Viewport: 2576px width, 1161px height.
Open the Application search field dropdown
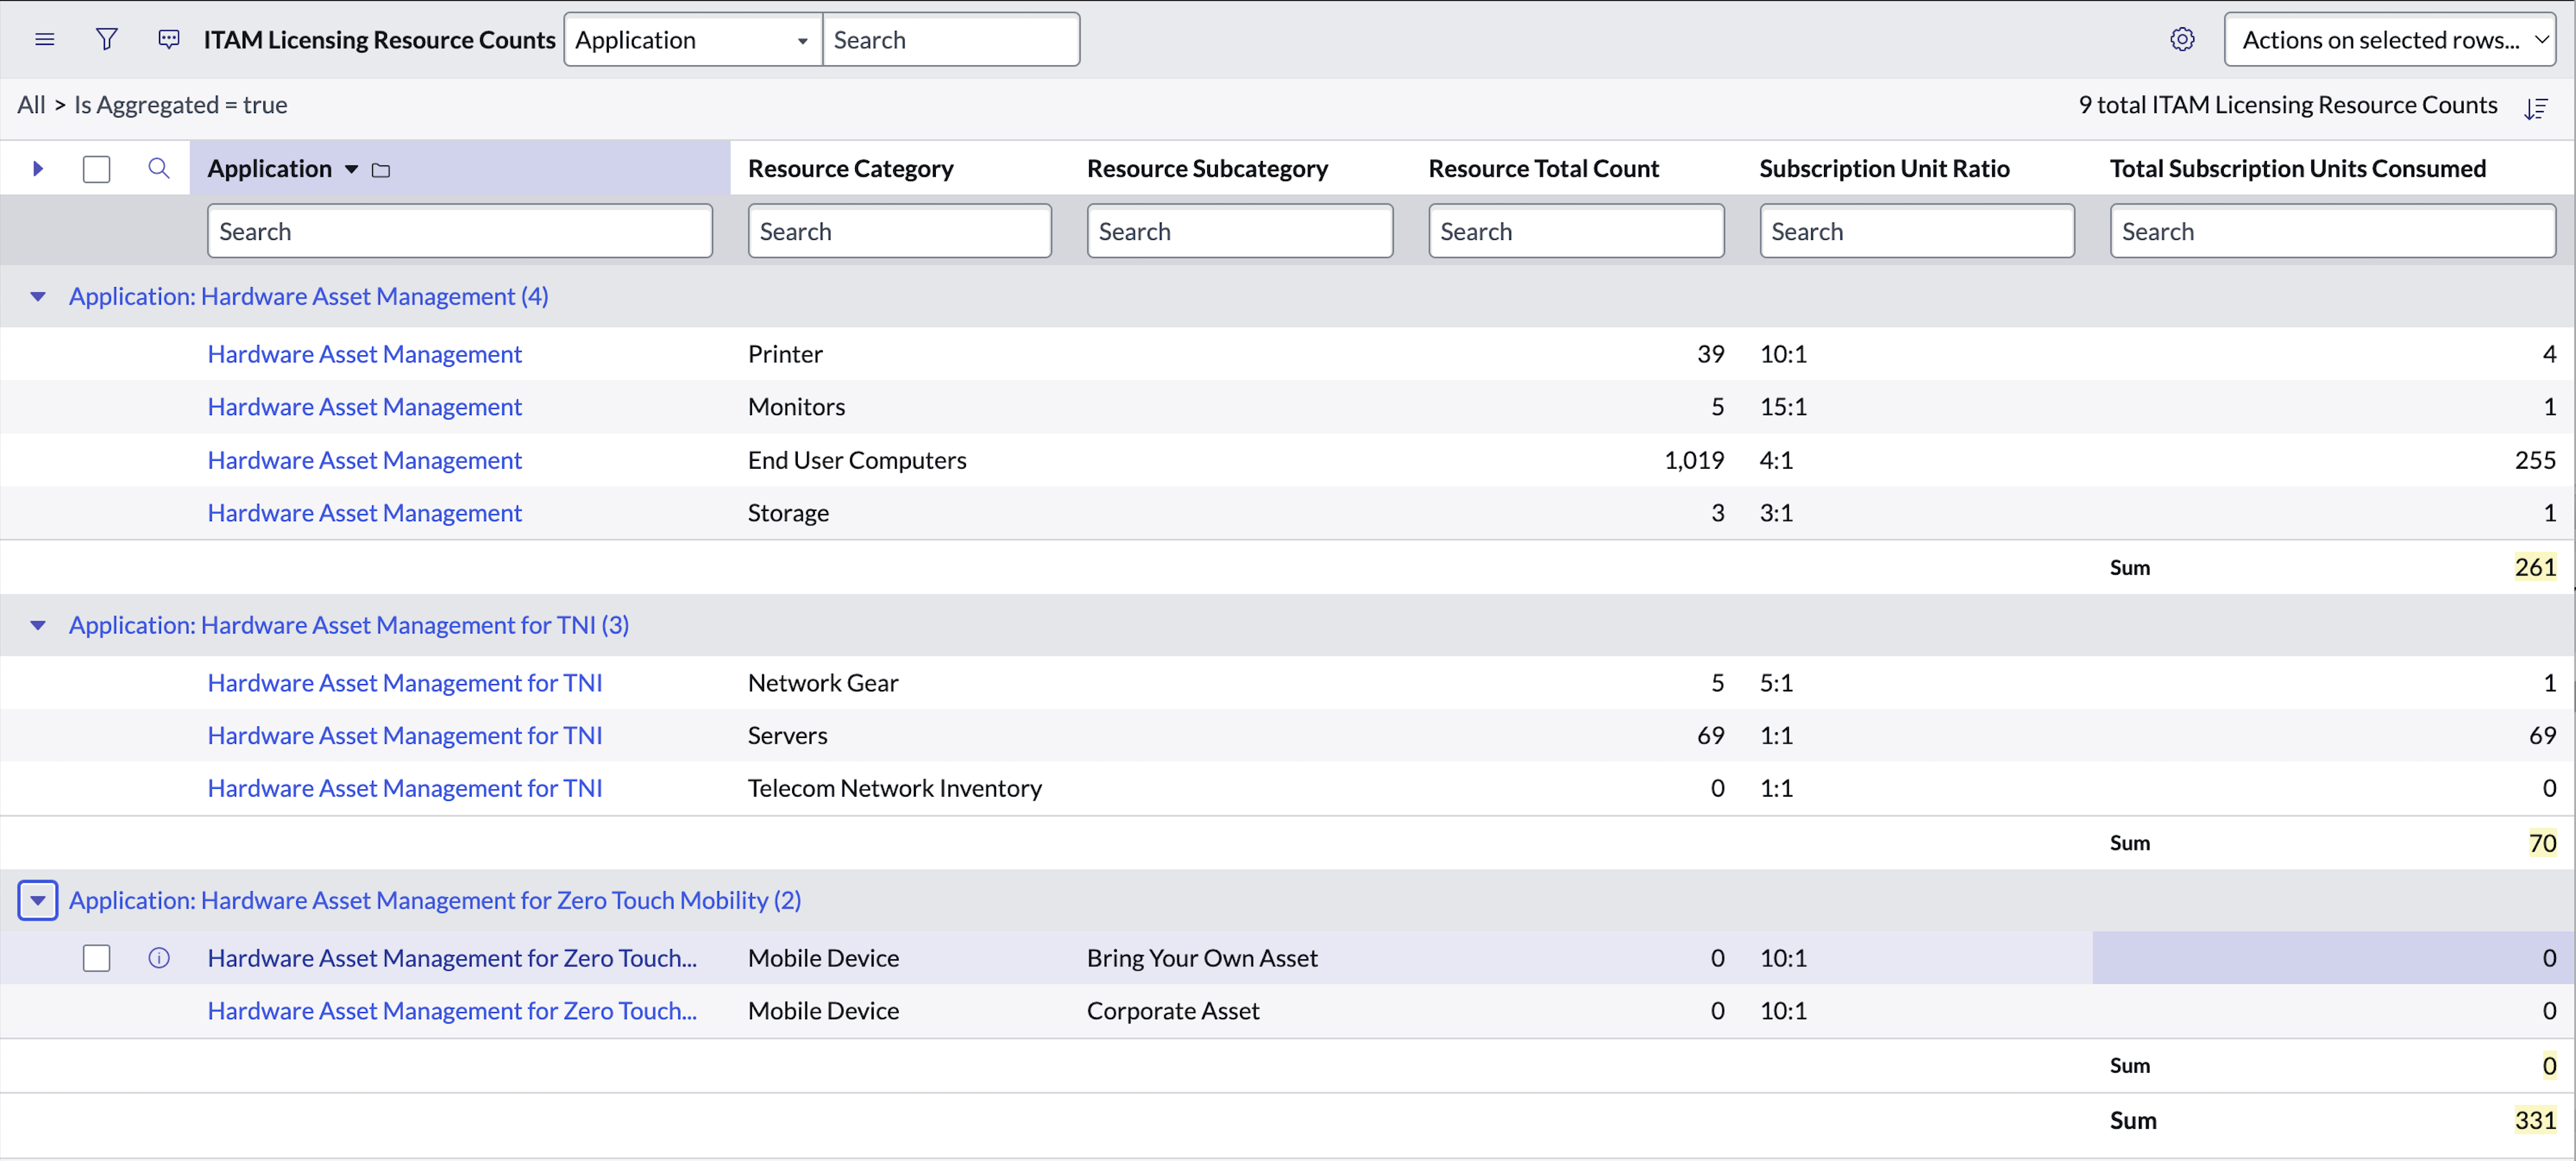point(693,39)
